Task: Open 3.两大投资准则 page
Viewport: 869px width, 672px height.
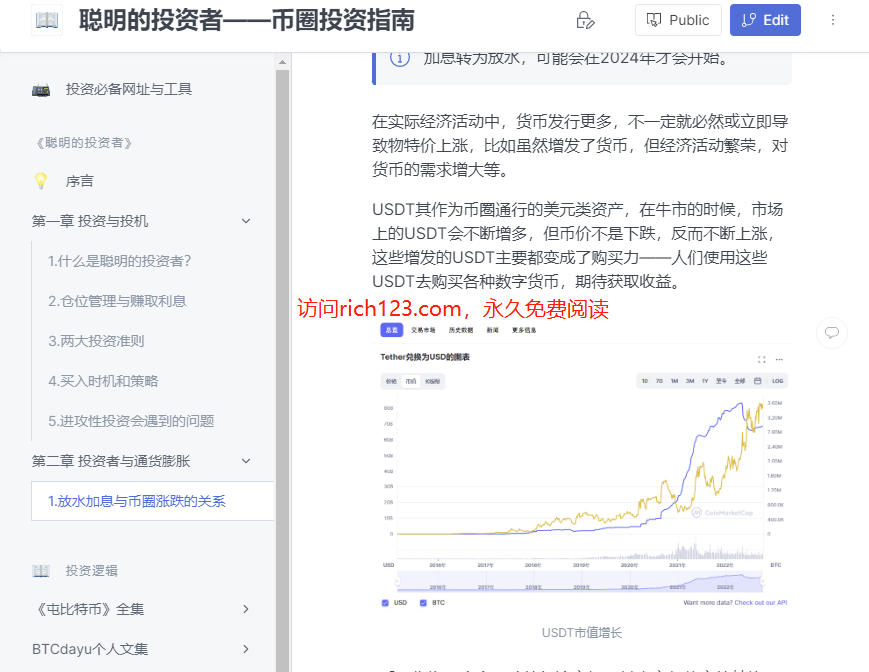Action: pyautogui.click(x=96, y=341)
